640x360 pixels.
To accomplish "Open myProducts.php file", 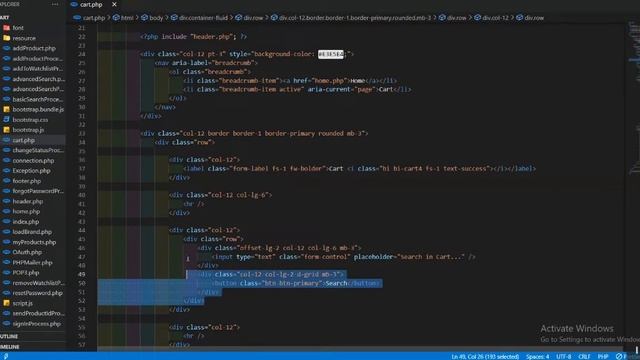I will click(33, 242).
